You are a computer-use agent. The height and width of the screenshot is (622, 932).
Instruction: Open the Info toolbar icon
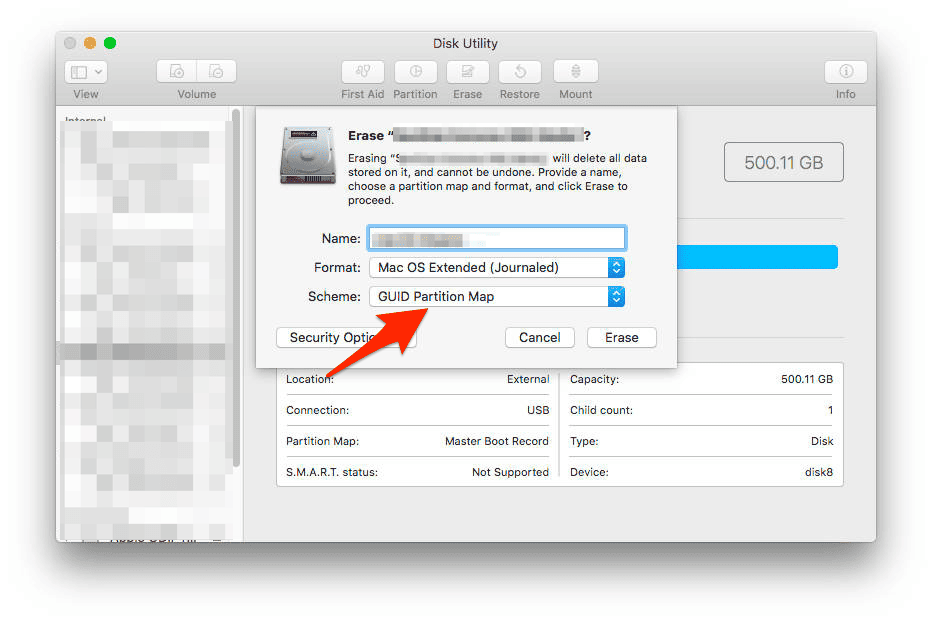(845, 72)
